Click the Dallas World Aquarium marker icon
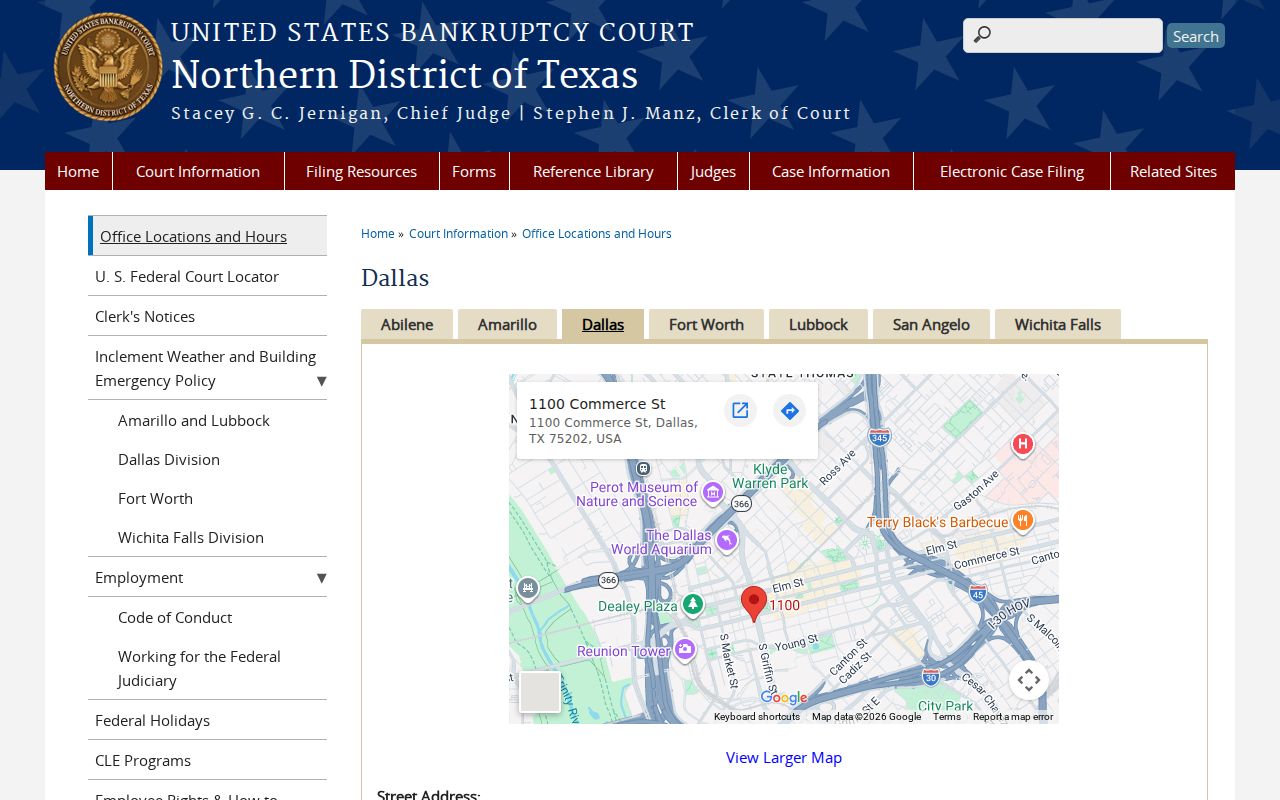The height and width of the screenshot is (800, 1280). pyautogui.click(x=727, y=541)
